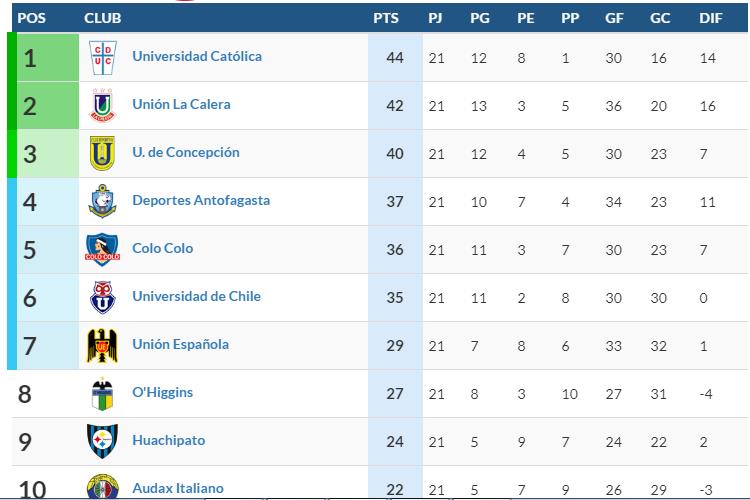
Task: Open the Colo Colo team link
Action: pos(163,249)
